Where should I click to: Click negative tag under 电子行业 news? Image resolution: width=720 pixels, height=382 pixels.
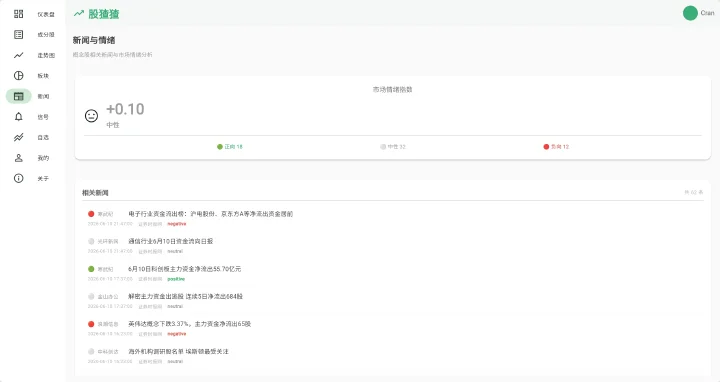177,224
